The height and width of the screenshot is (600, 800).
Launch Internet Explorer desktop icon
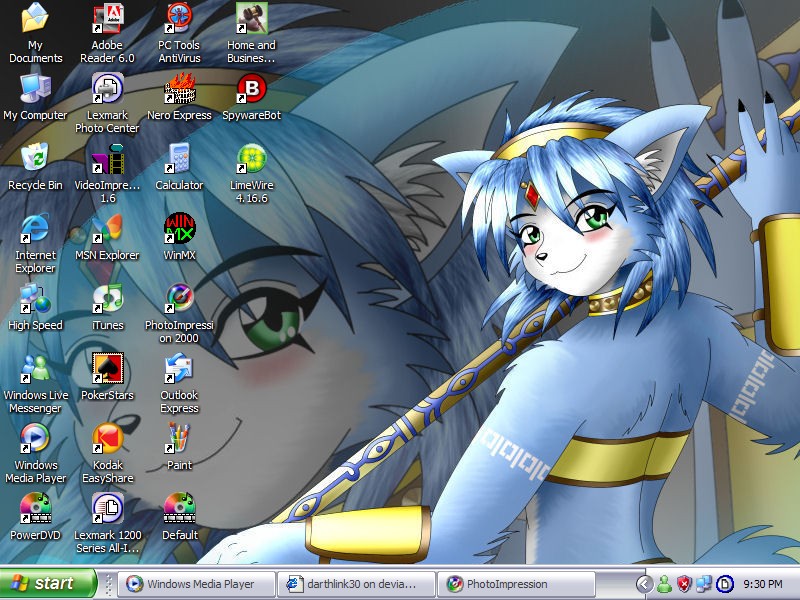(x=35, y=229)
